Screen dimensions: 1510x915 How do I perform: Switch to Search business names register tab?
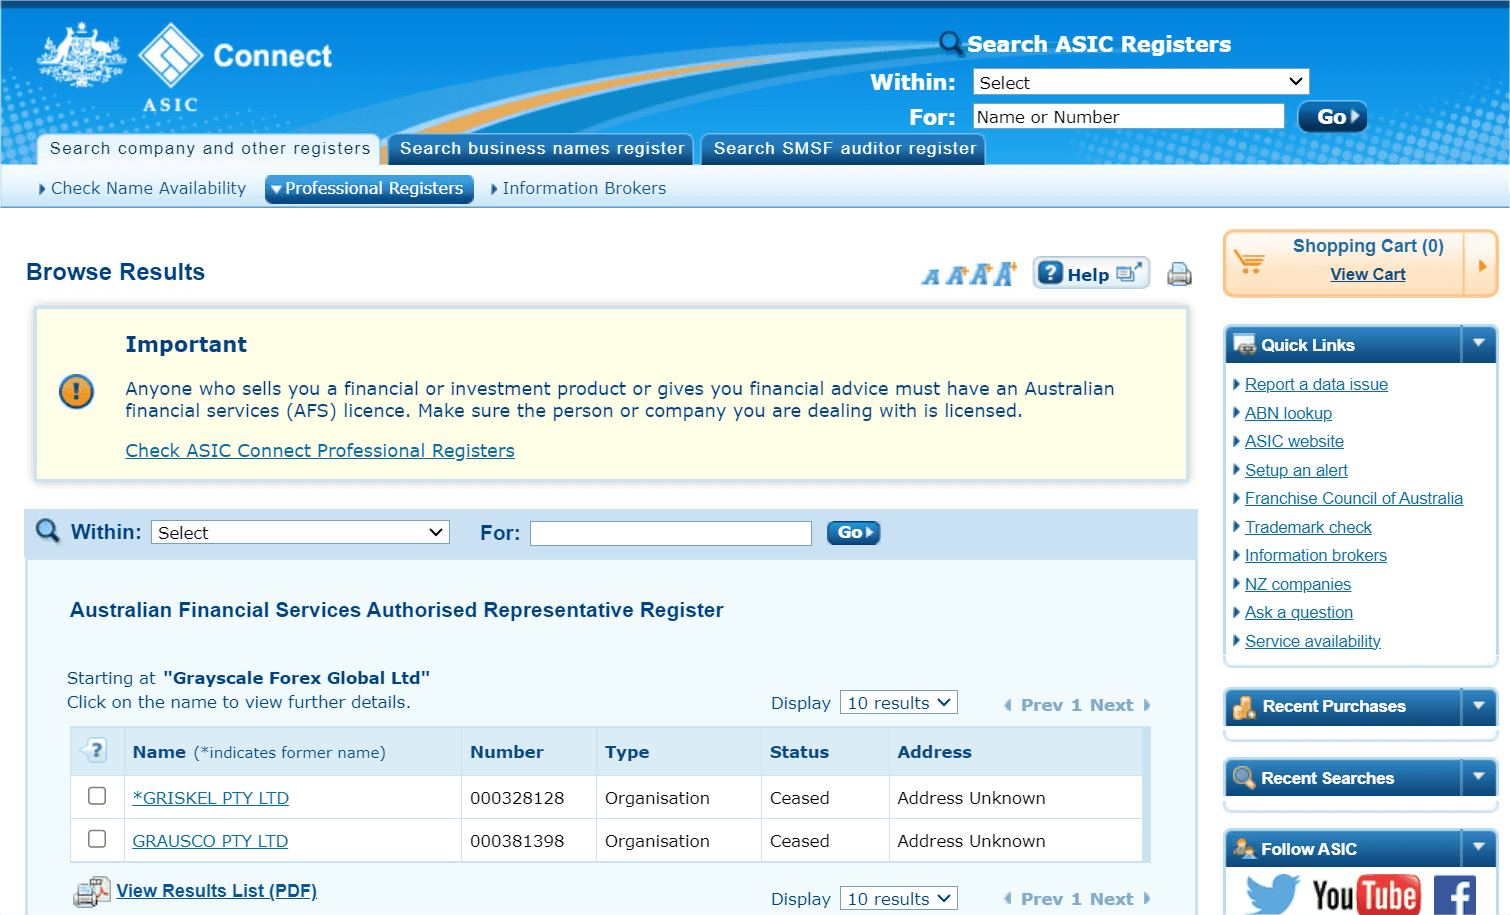pyautogui.click(x=542, y=149)
